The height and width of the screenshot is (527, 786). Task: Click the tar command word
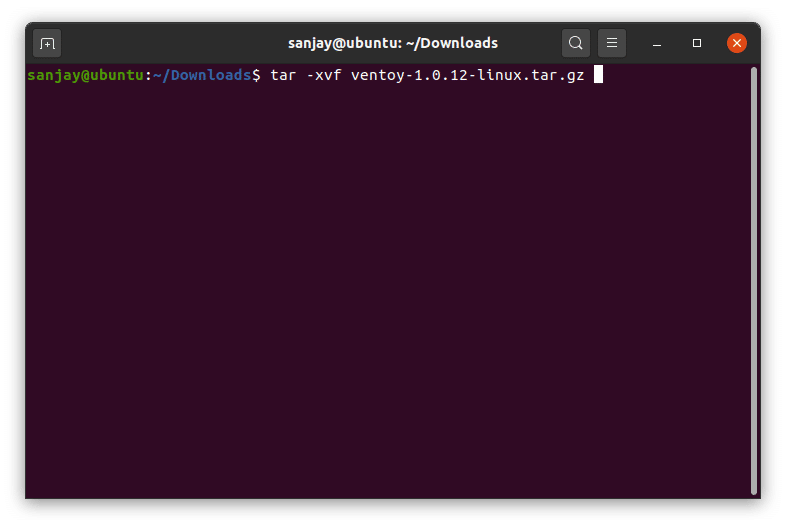click(282, 75)
